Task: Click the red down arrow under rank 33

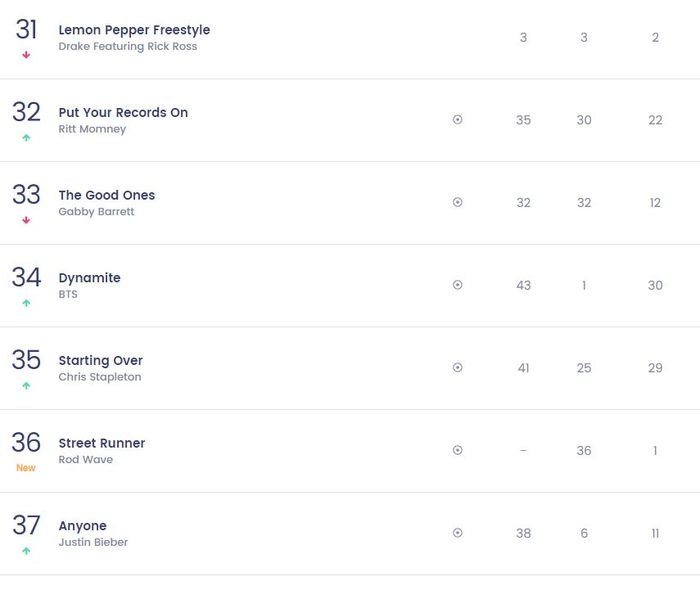Action: click(x=26, y=220)
